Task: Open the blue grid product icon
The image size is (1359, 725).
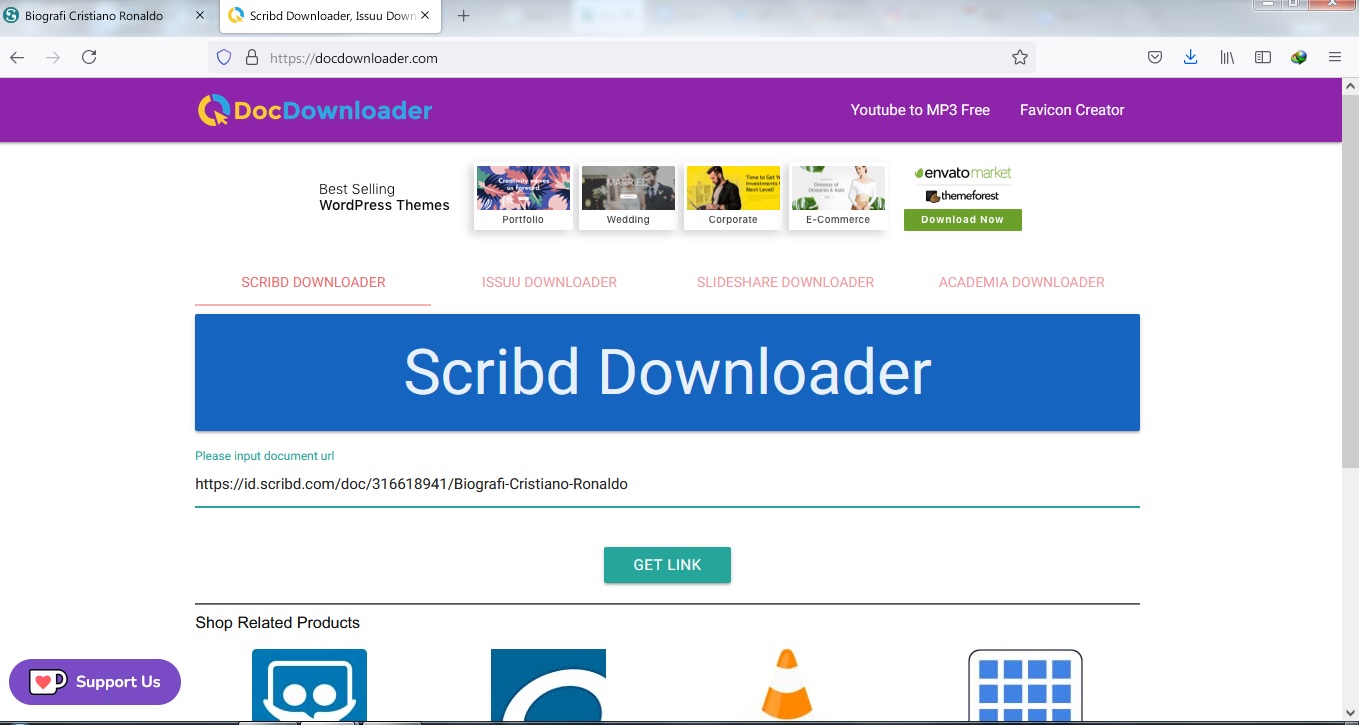Action: coord(1025,686)
